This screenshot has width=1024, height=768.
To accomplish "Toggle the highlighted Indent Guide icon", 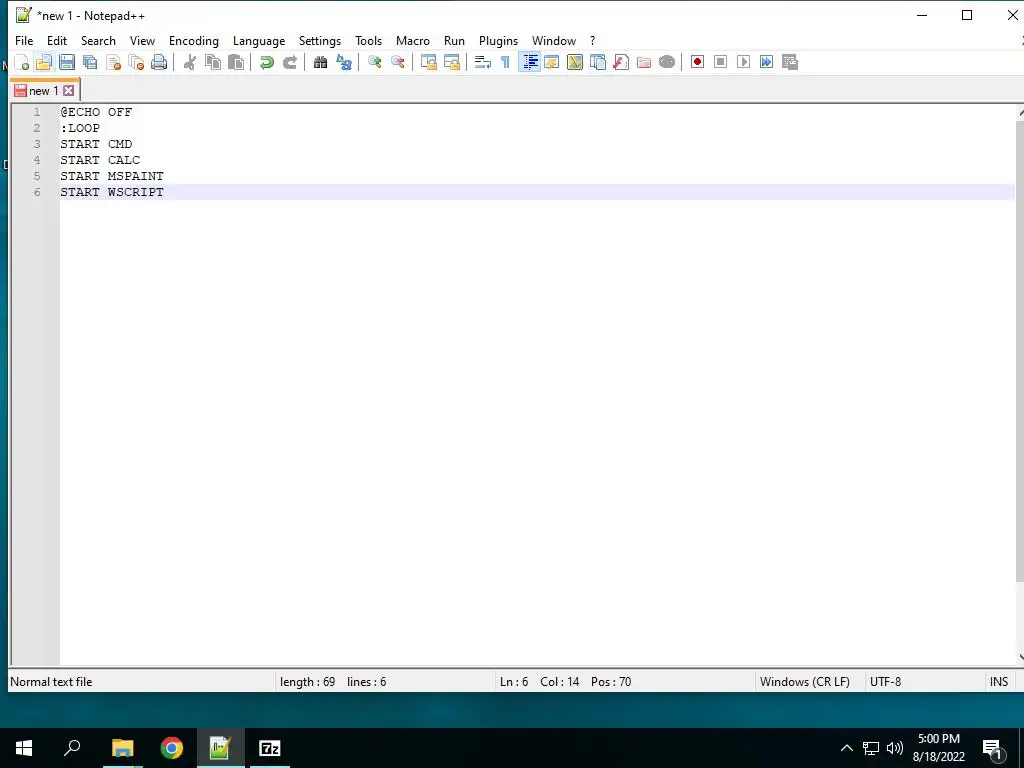I will 530,62.
